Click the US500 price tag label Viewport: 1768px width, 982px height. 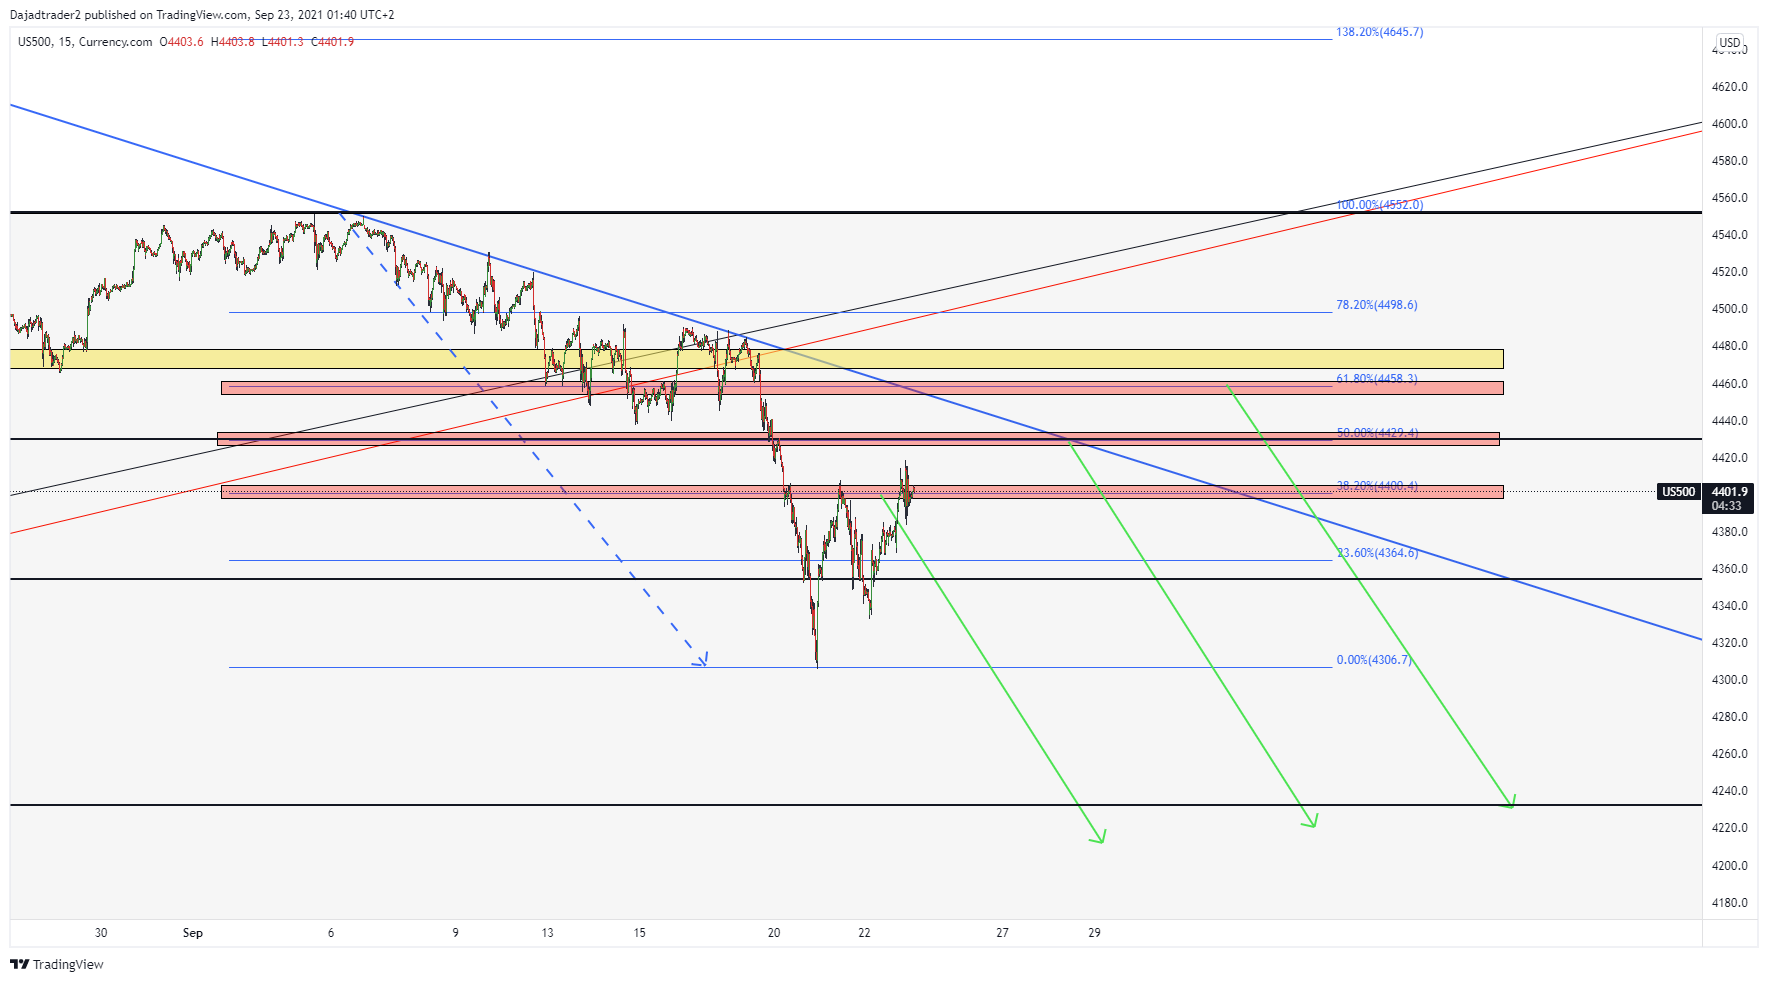click(x=1679, y=492)
